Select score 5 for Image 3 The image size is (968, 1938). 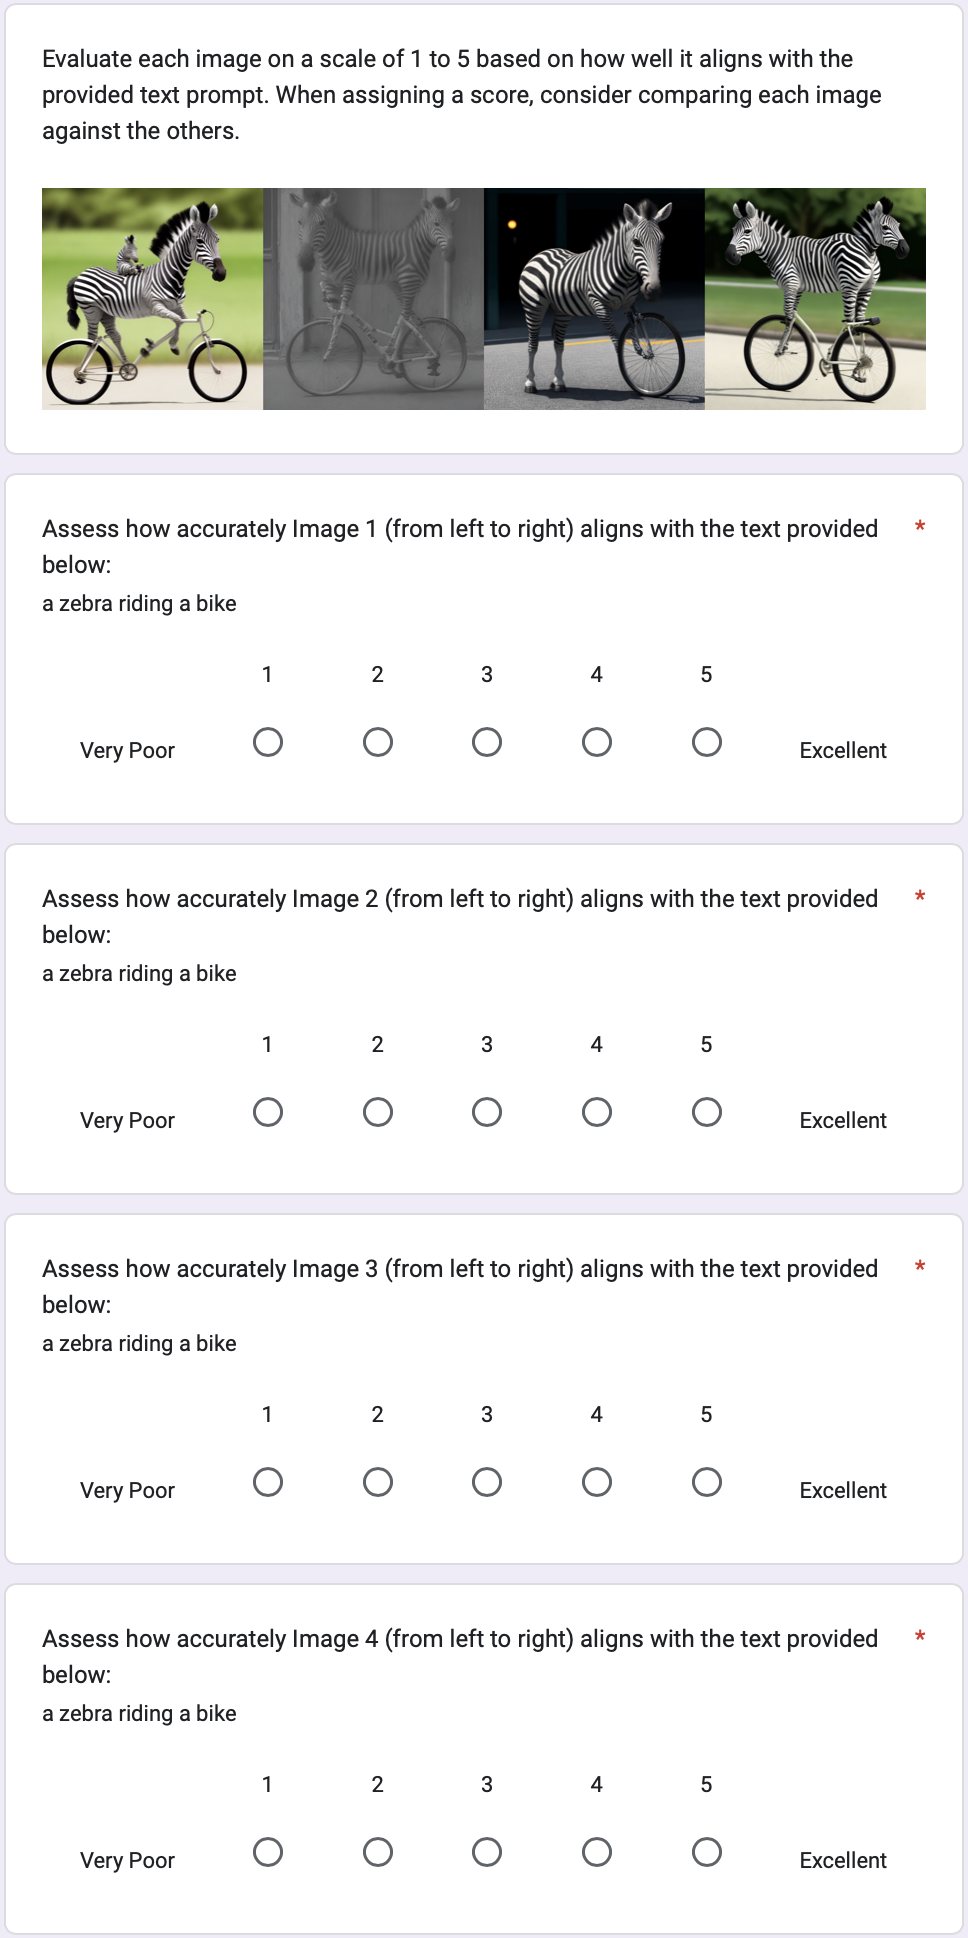click(x=707, y=1482)
